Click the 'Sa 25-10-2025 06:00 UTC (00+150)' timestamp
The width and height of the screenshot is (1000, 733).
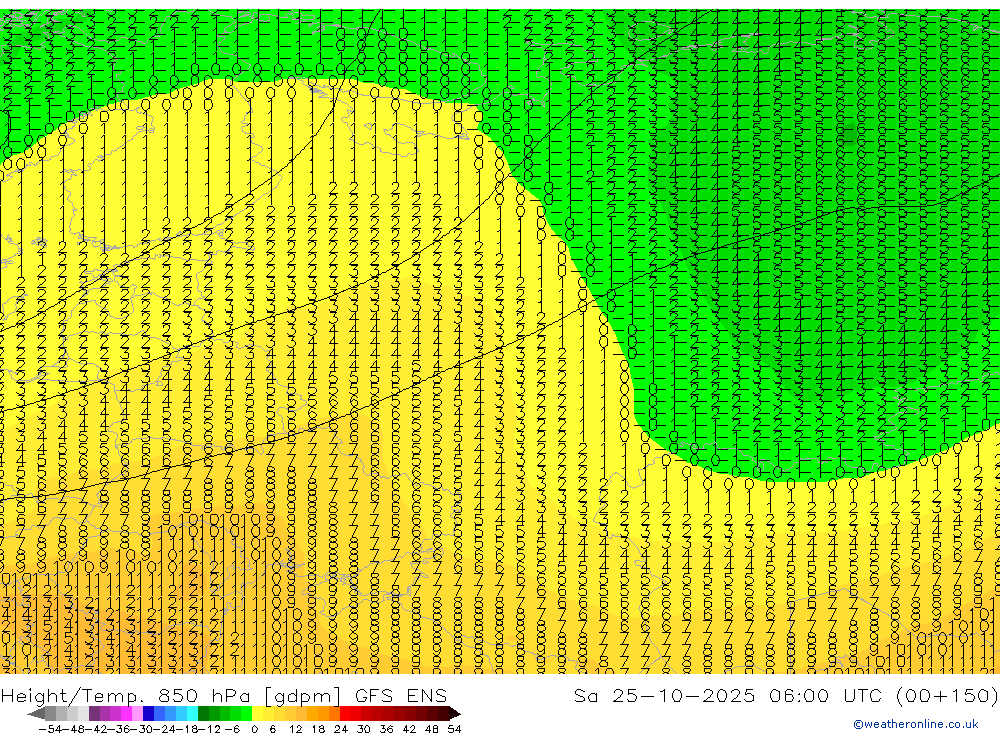point(786,695)
